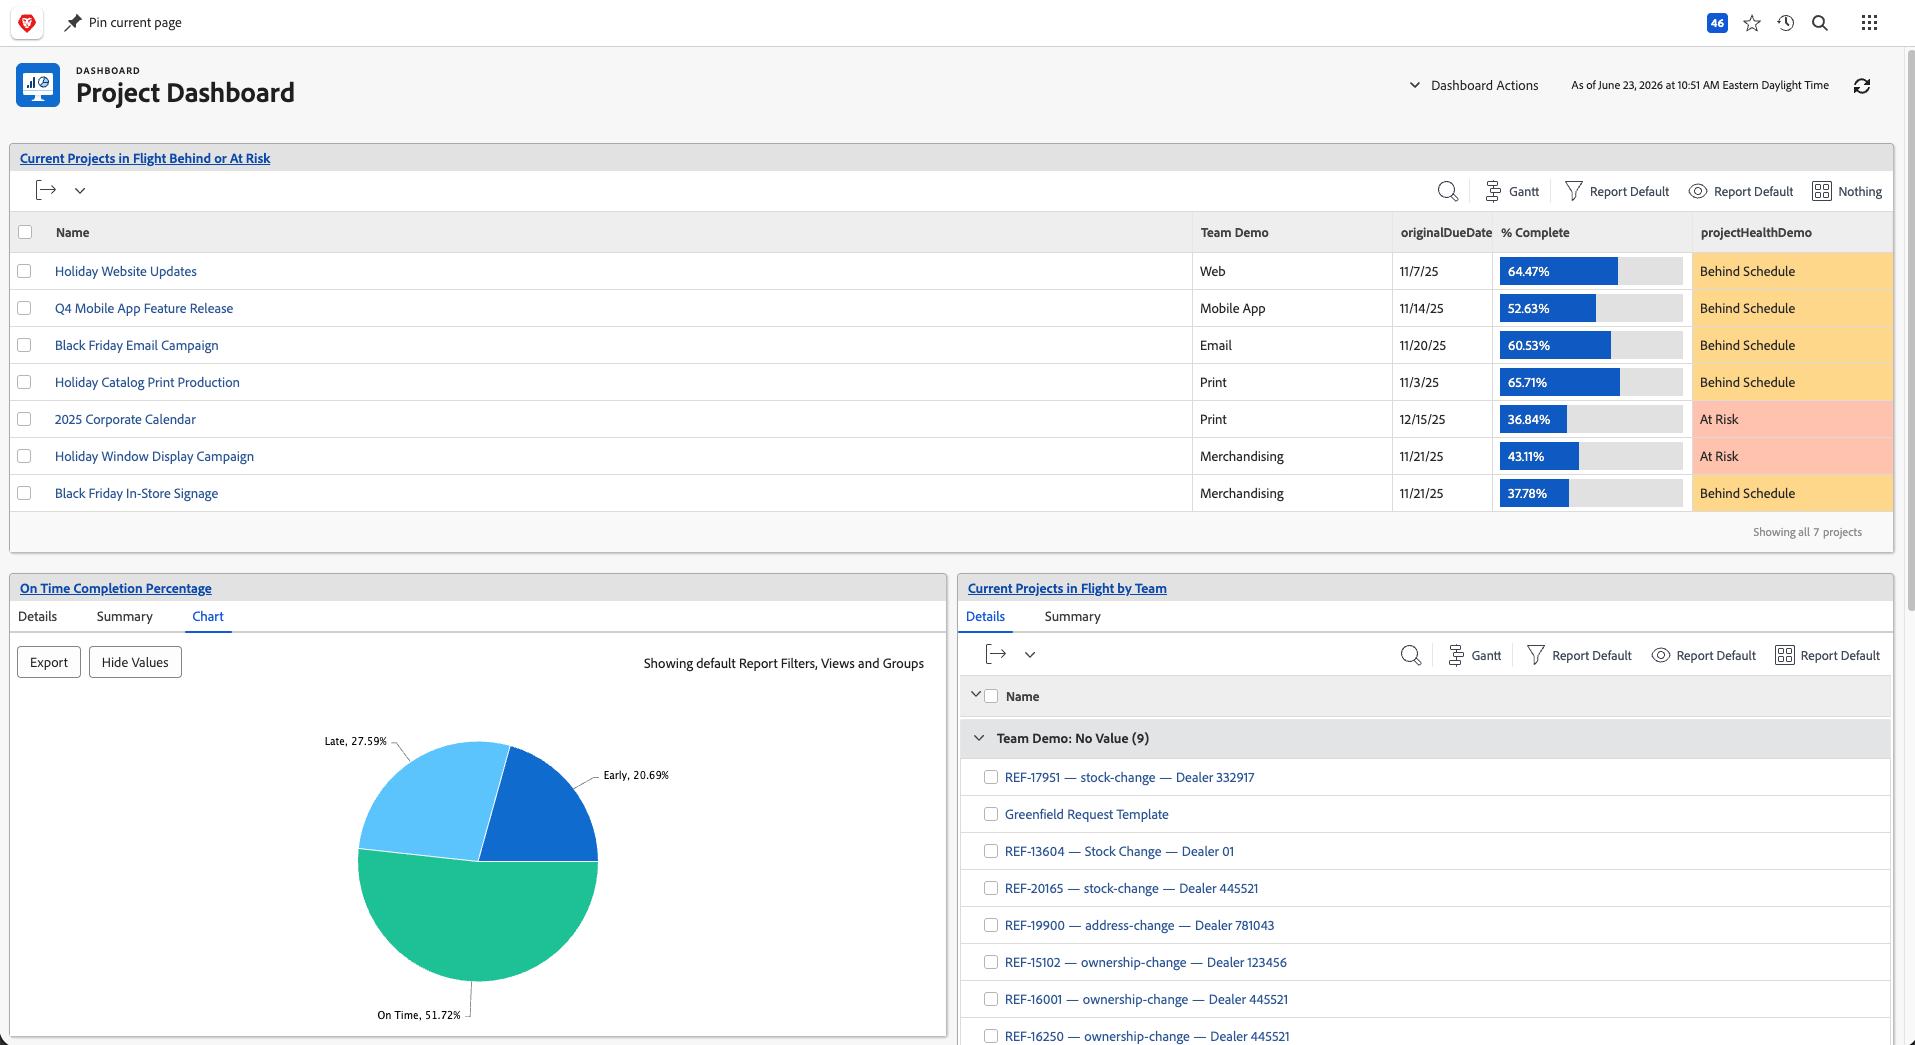Click the global search magnifier icon
Screen dimensions: 1915x1045
1820,23
